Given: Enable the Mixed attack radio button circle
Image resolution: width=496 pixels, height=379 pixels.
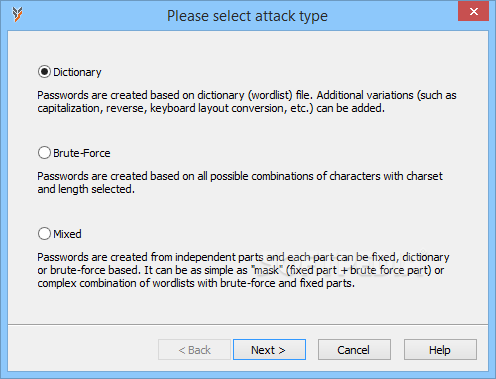Looking at the screenshot, I should click(44, 234).
